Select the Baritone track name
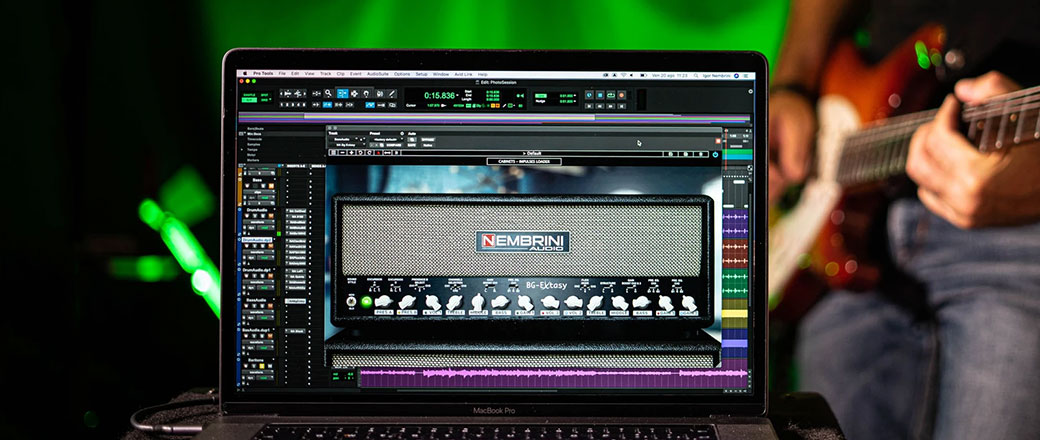 click(x=257, y=360)
